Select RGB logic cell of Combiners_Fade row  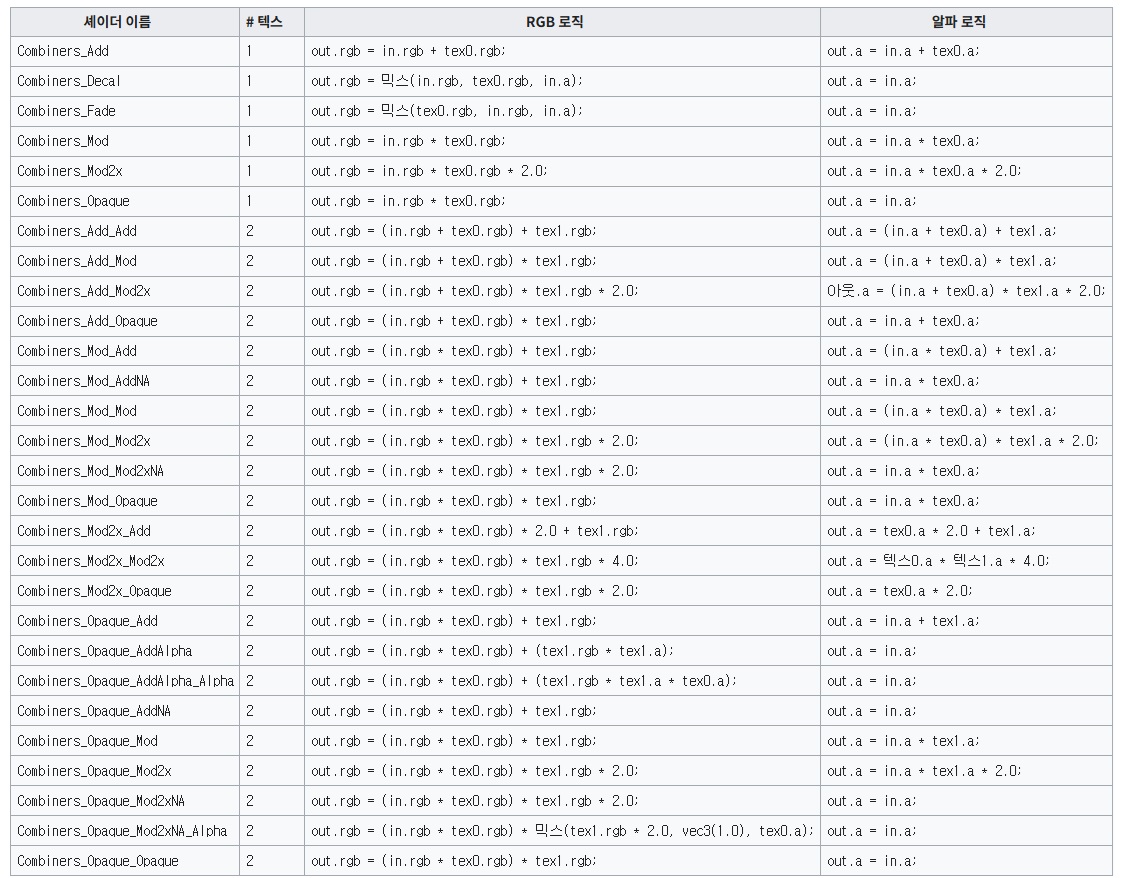tap(446, 111)
